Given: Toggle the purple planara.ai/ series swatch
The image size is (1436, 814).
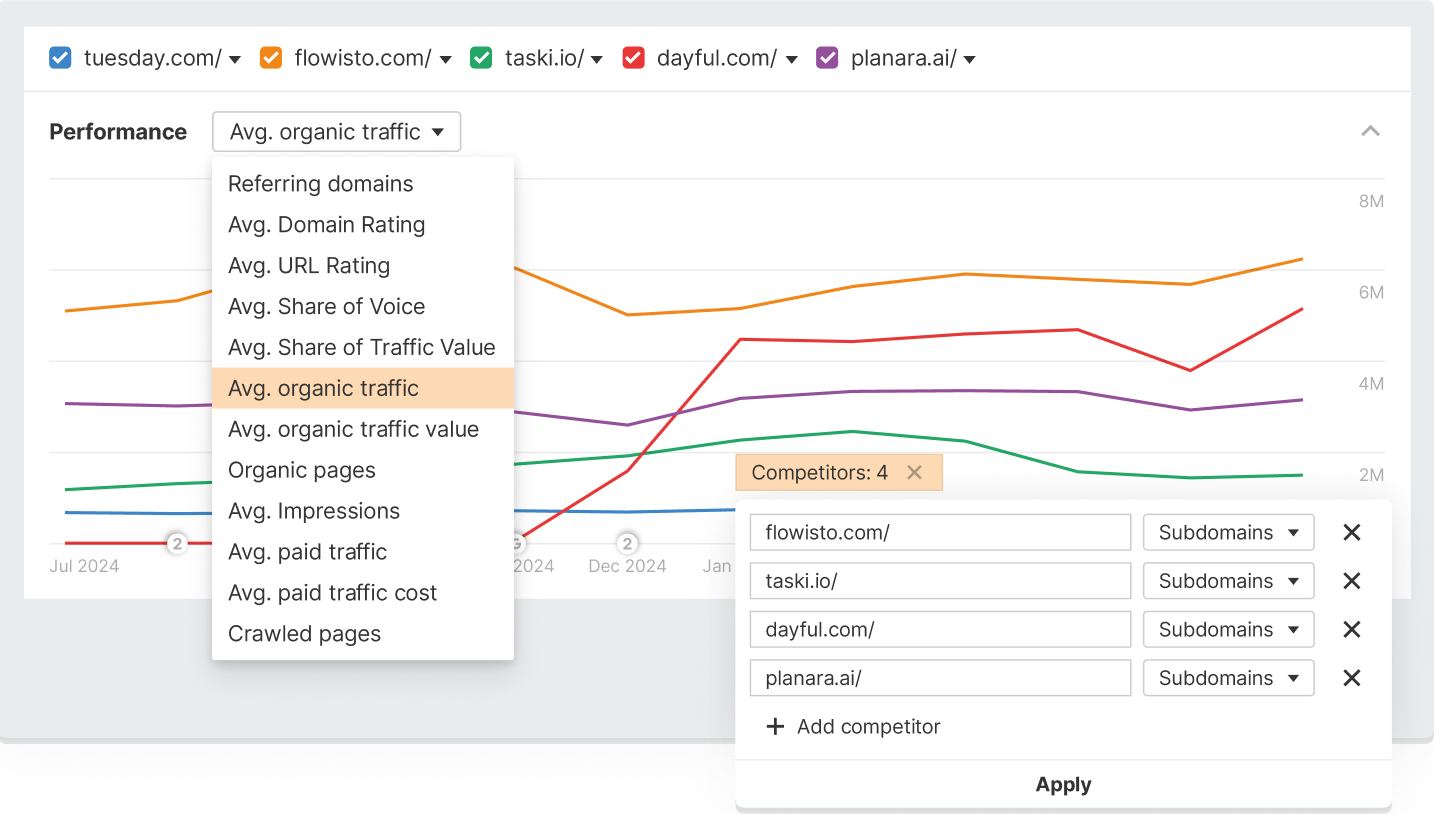Looking at the screenshot, I should 827,58.
